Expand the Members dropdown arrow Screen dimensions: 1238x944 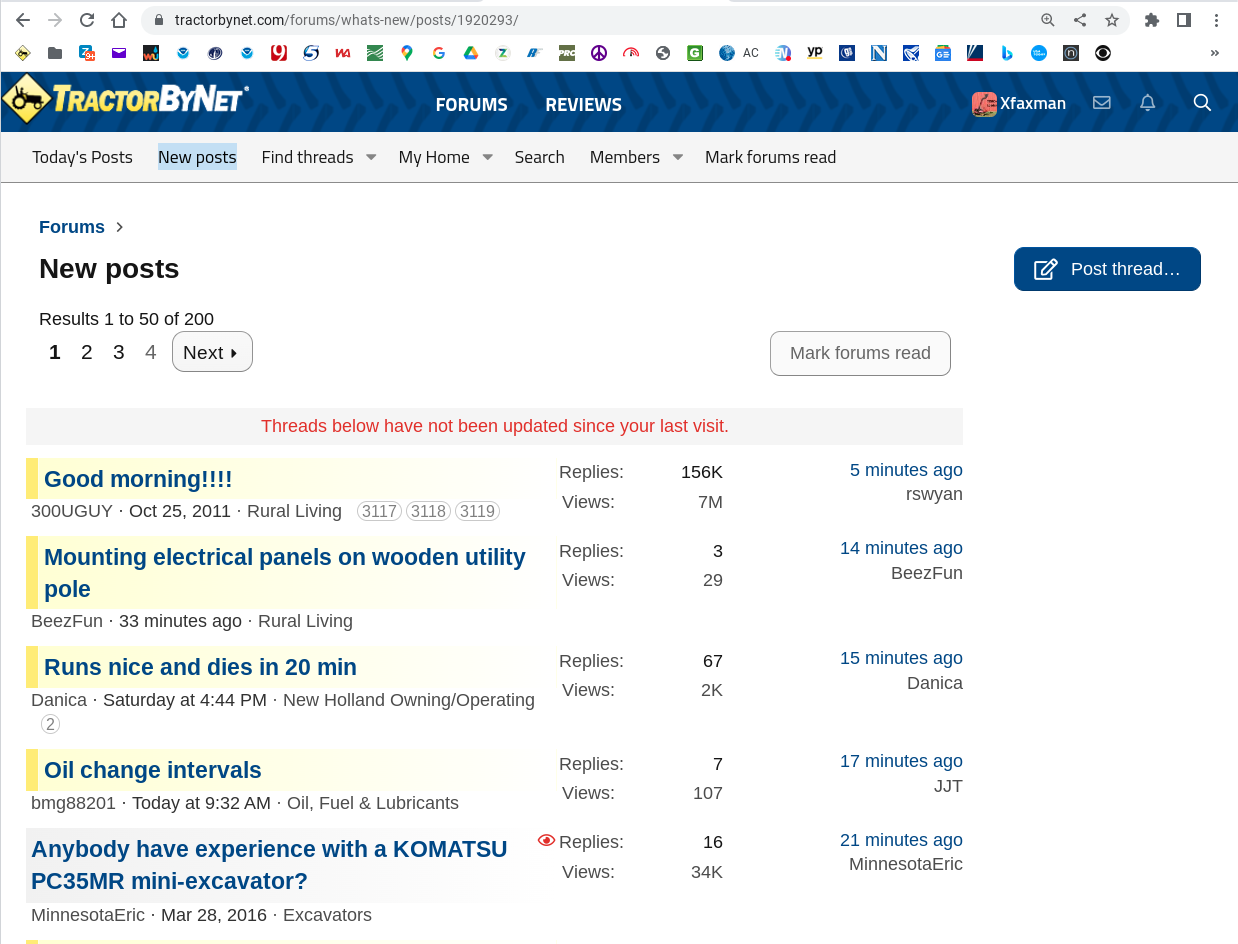(x=677, y=157)
